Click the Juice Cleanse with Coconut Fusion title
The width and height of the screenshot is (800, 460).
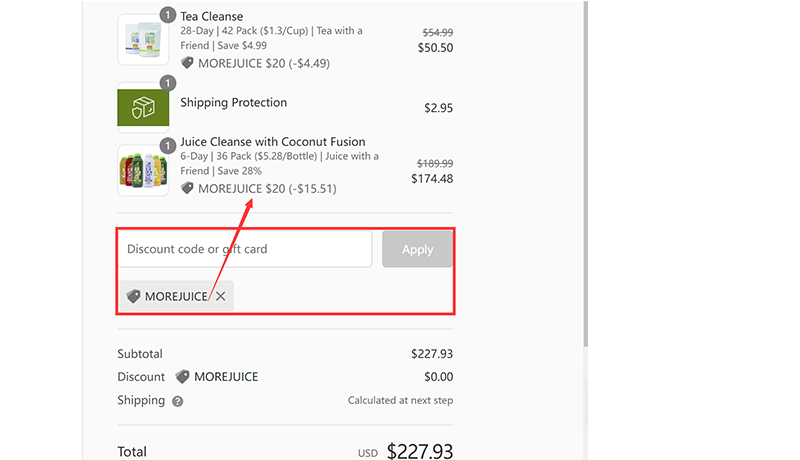click(x=272, y=142)
